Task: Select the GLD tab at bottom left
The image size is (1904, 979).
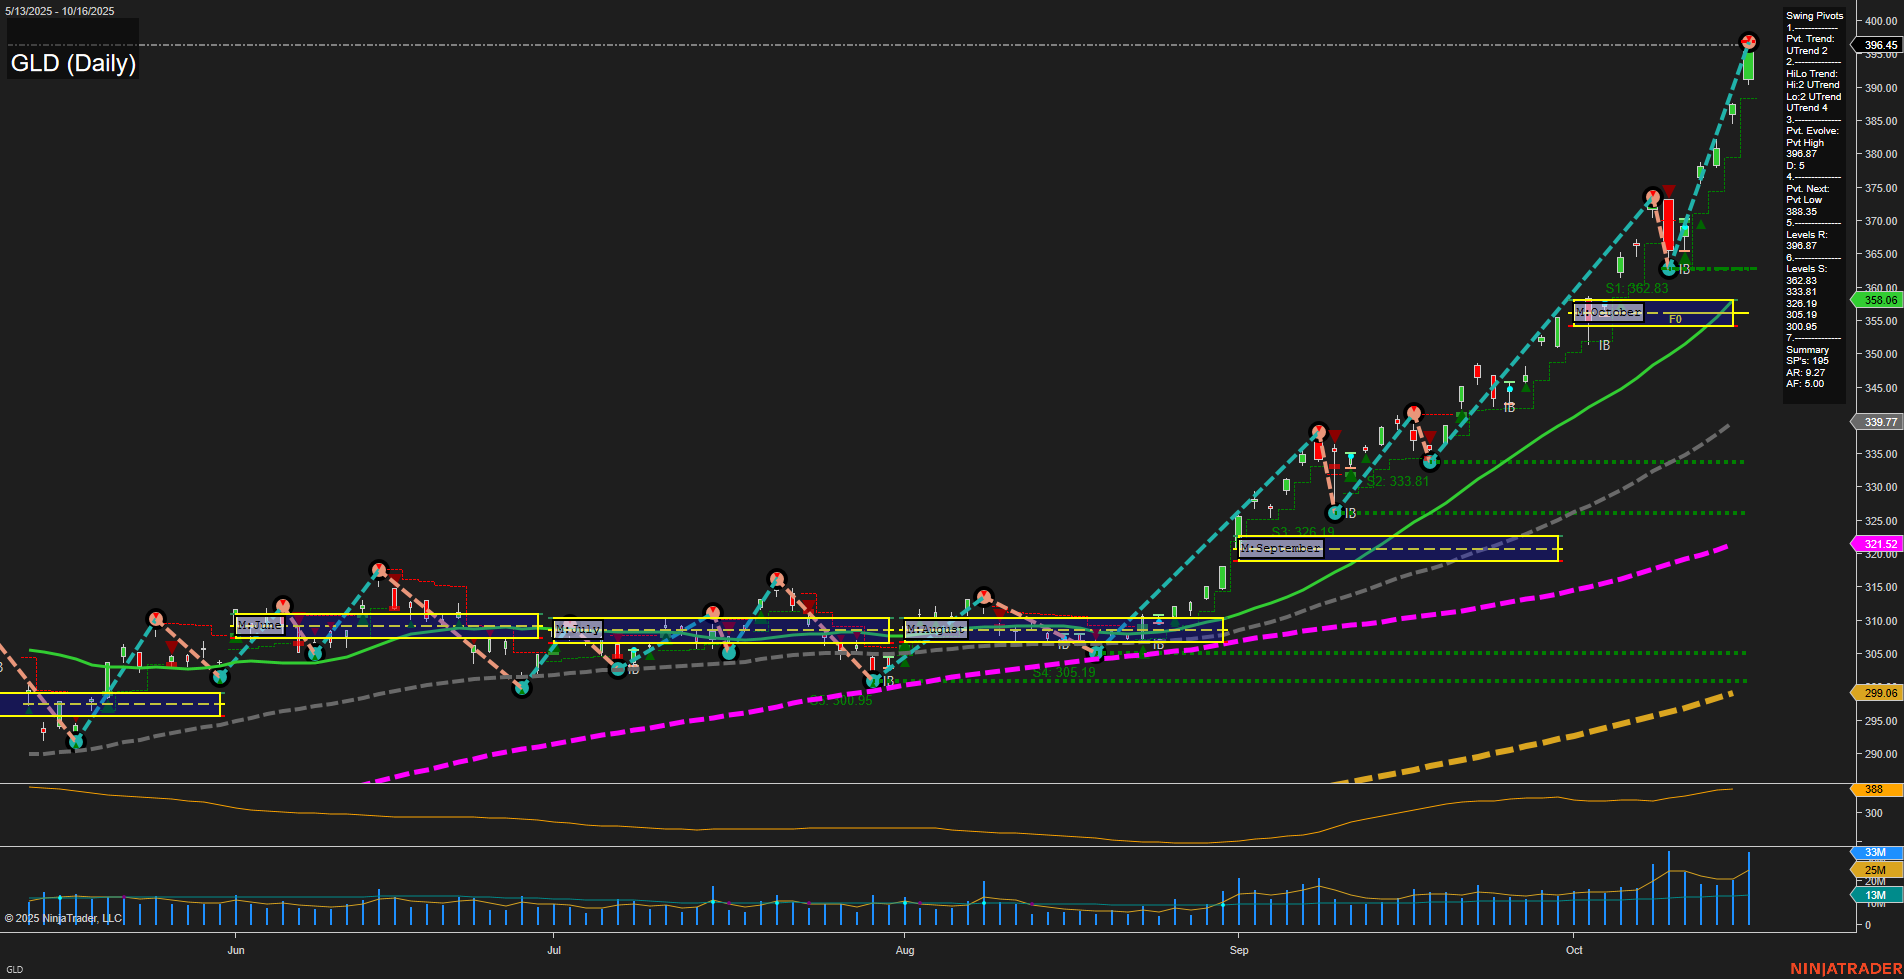Action: (14, 969)
